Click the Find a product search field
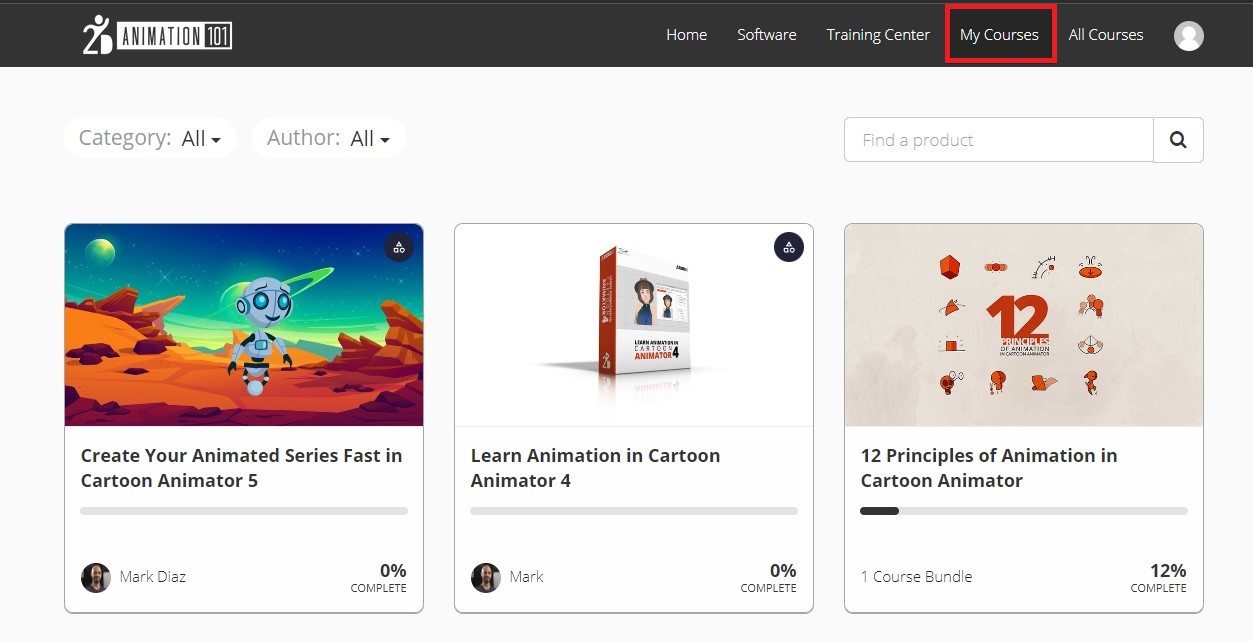 998,140
